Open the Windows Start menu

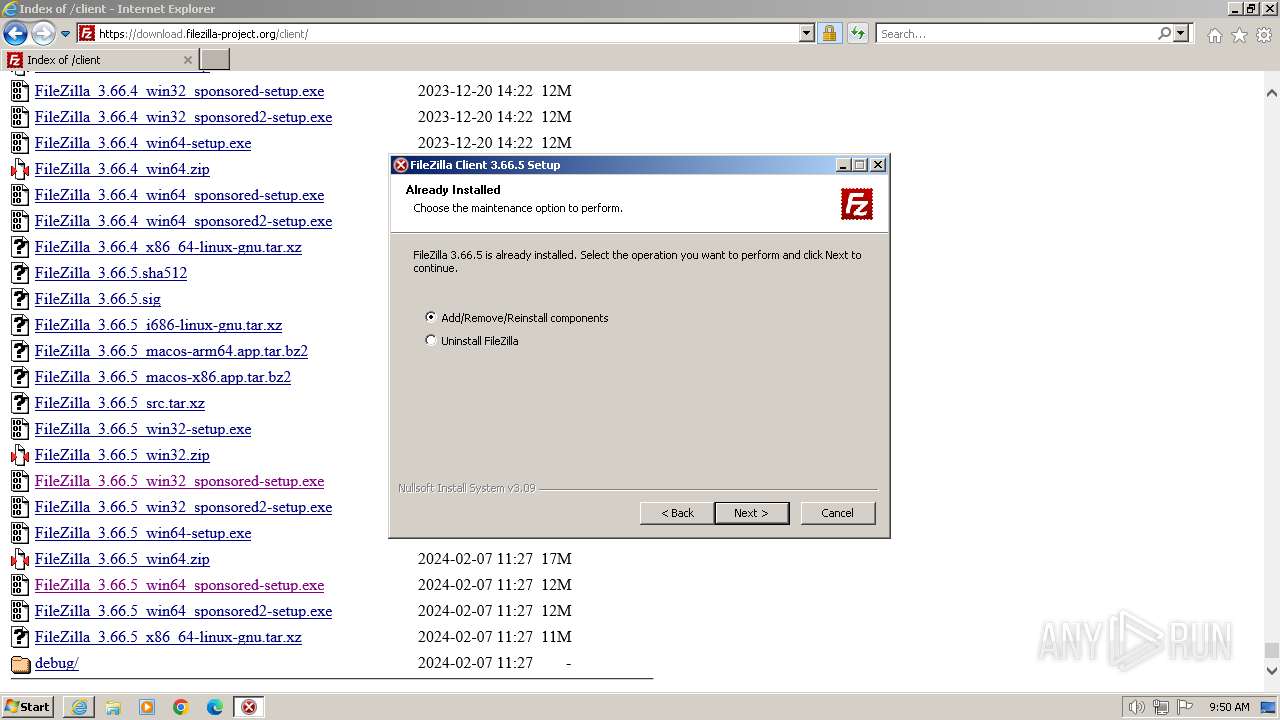(28, 707)
